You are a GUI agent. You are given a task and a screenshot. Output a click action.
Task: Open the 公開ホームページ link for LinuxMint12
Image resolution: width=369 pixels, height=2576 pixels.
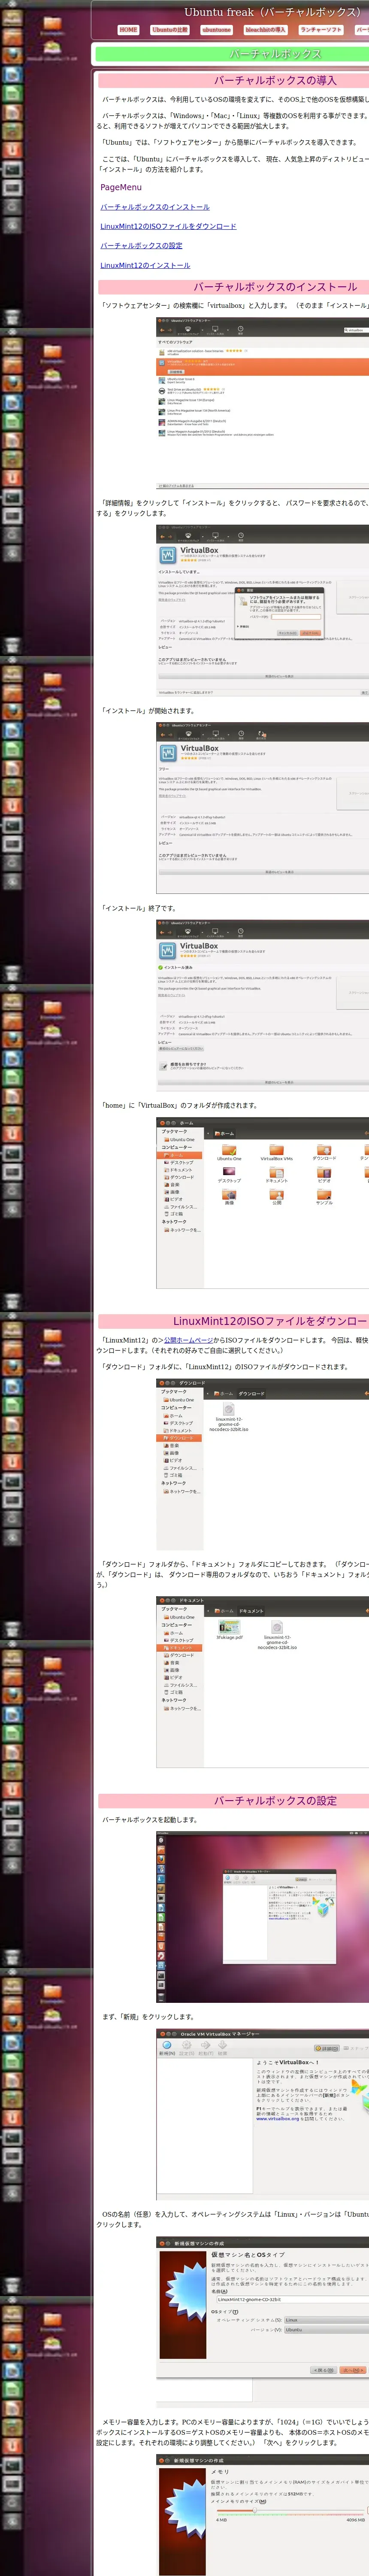[x=188, y=1340]
